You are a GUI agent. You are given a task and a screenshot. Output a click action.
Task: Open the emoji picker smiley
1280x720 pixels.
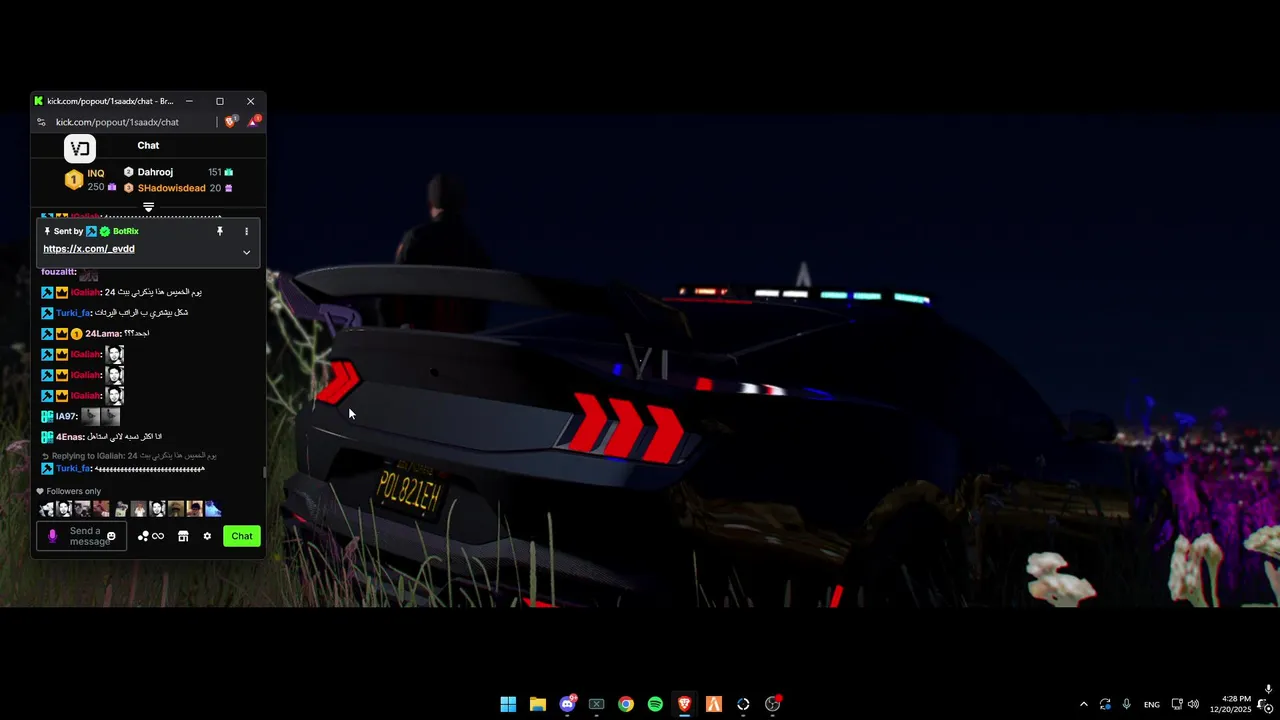(x=111, y=536)
